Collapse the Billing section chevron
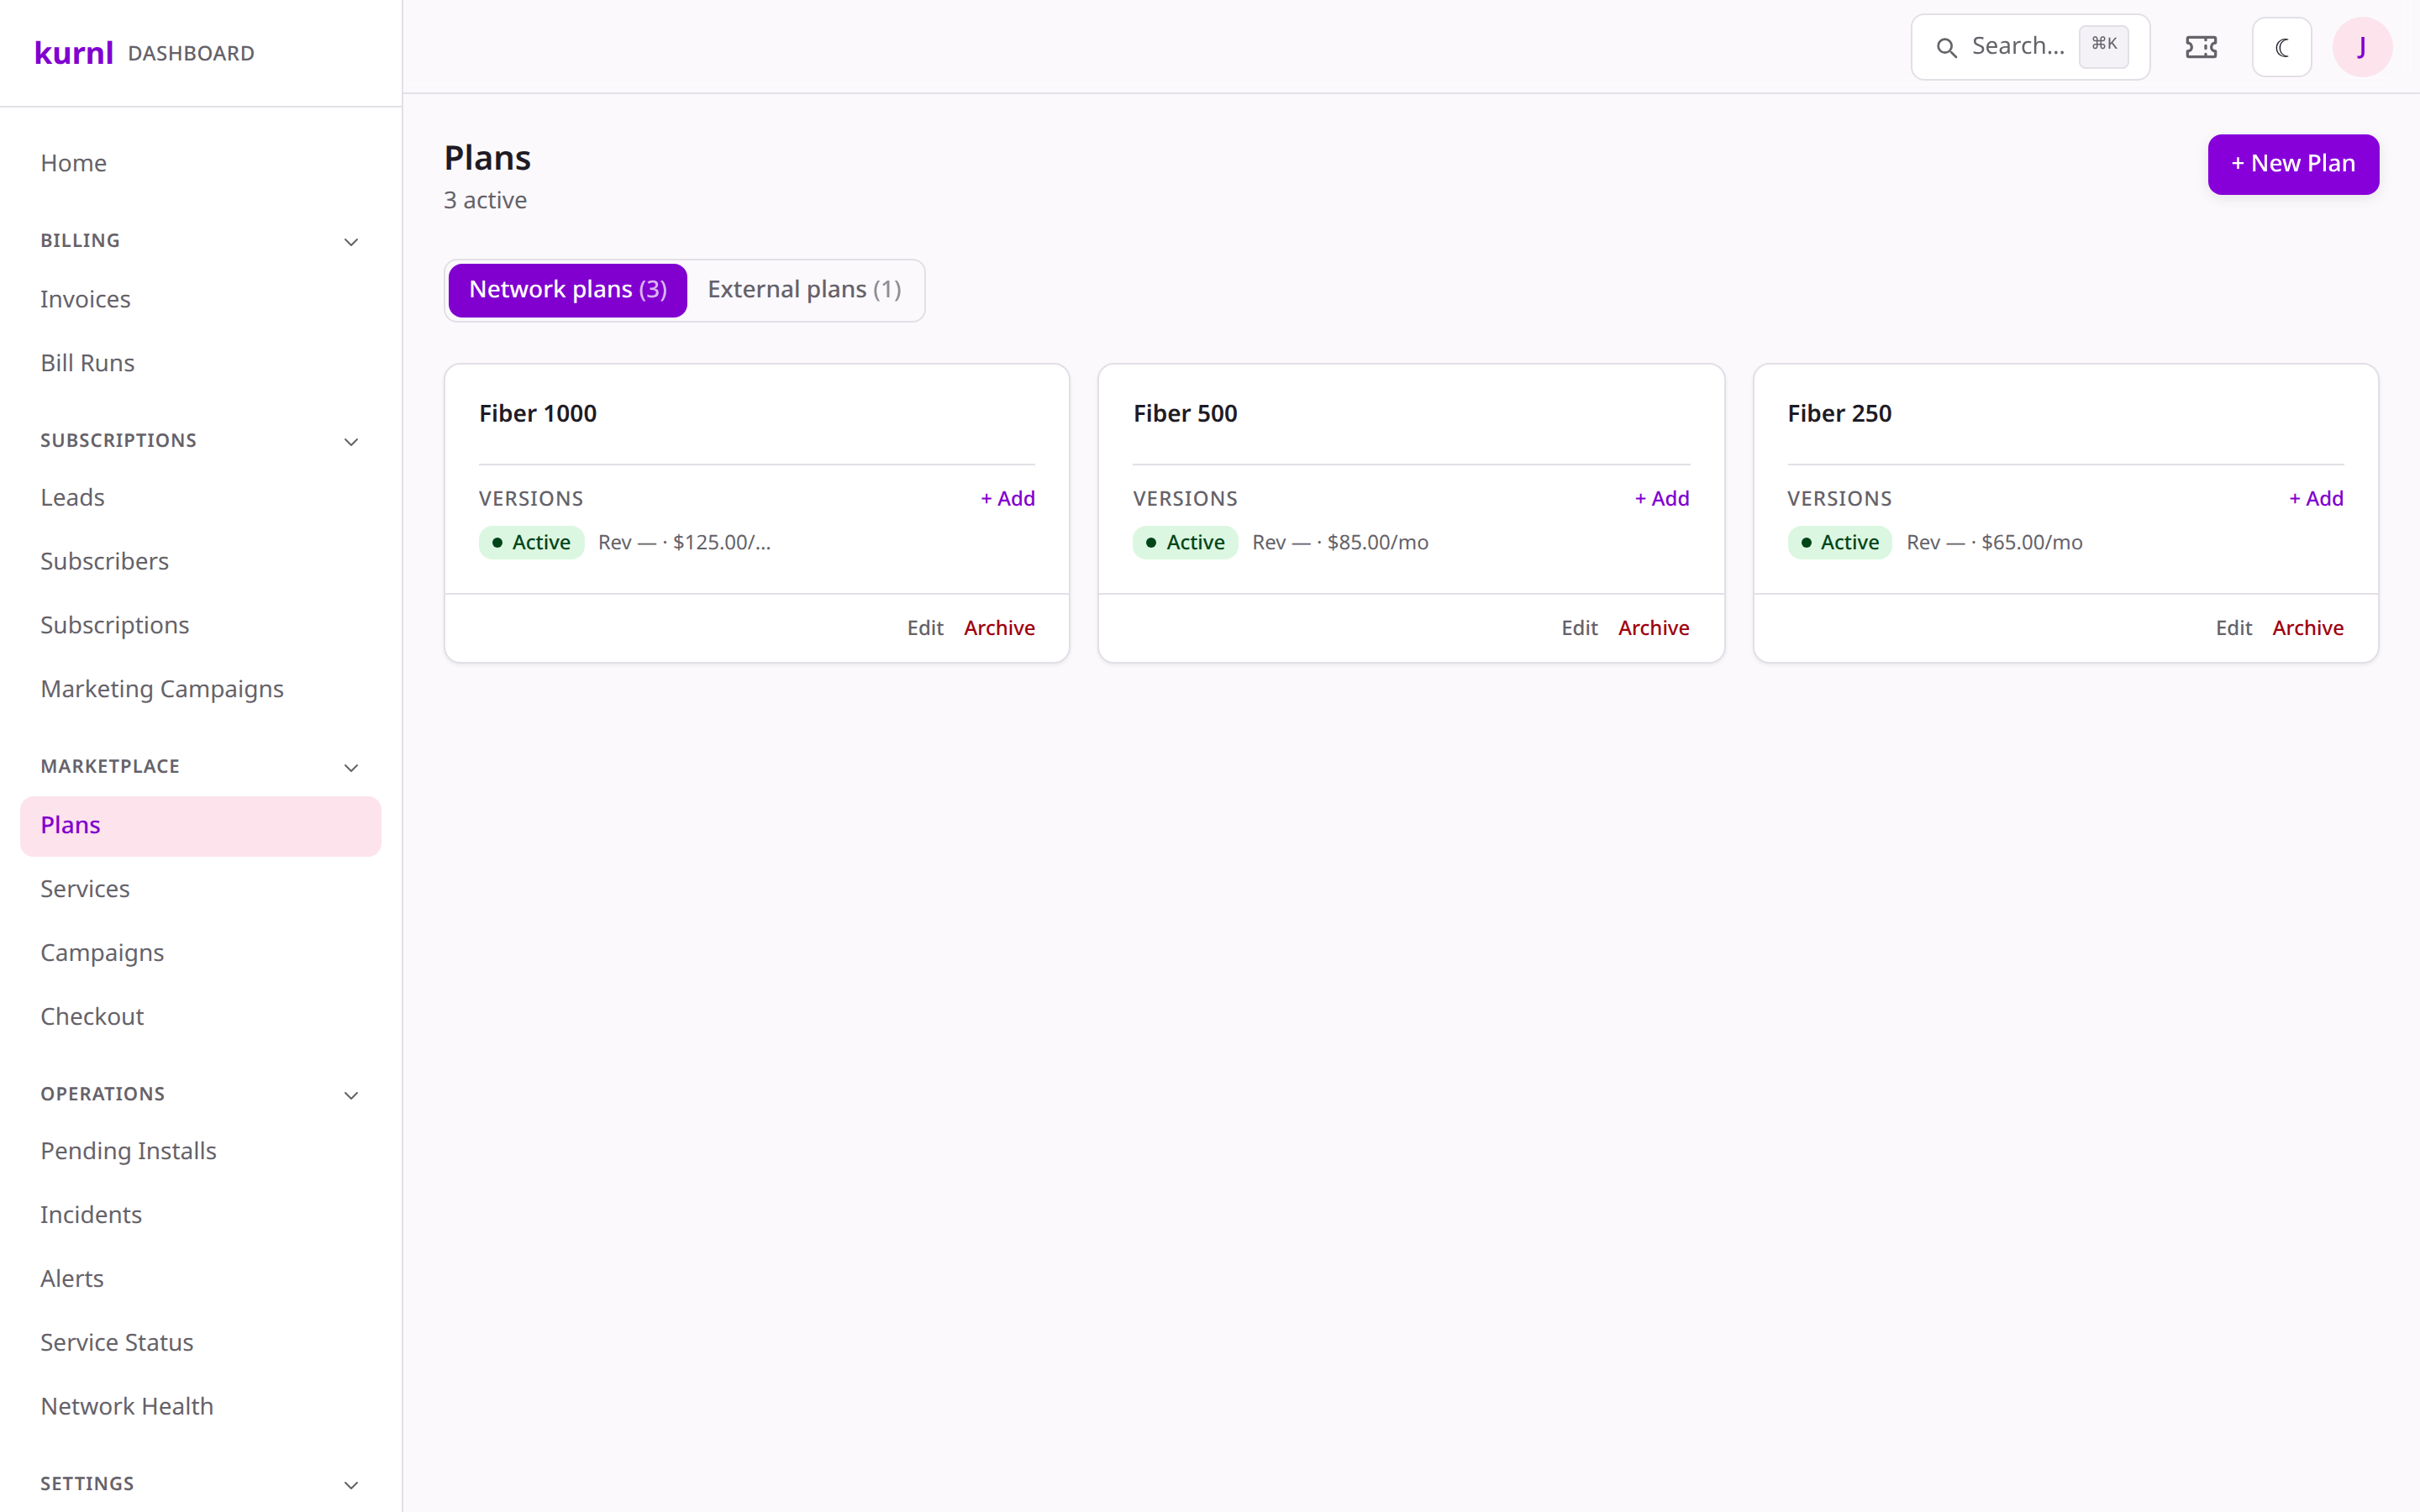2420x1512 pixels. tap(351, 242)
